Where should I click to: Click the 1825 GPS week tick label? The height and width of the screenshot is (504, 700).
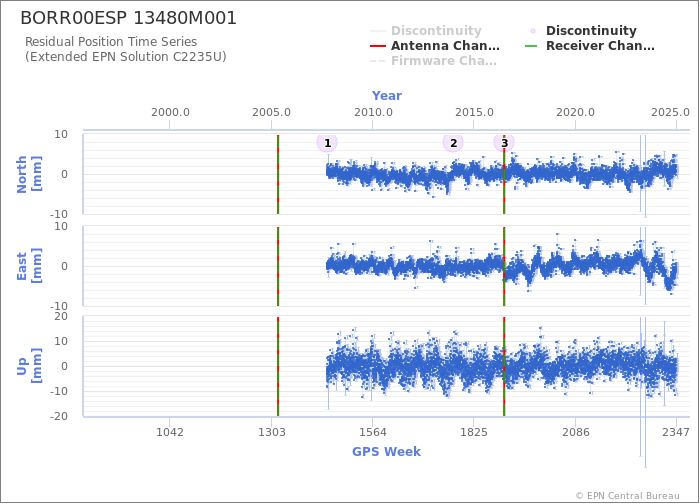(474, 432)
